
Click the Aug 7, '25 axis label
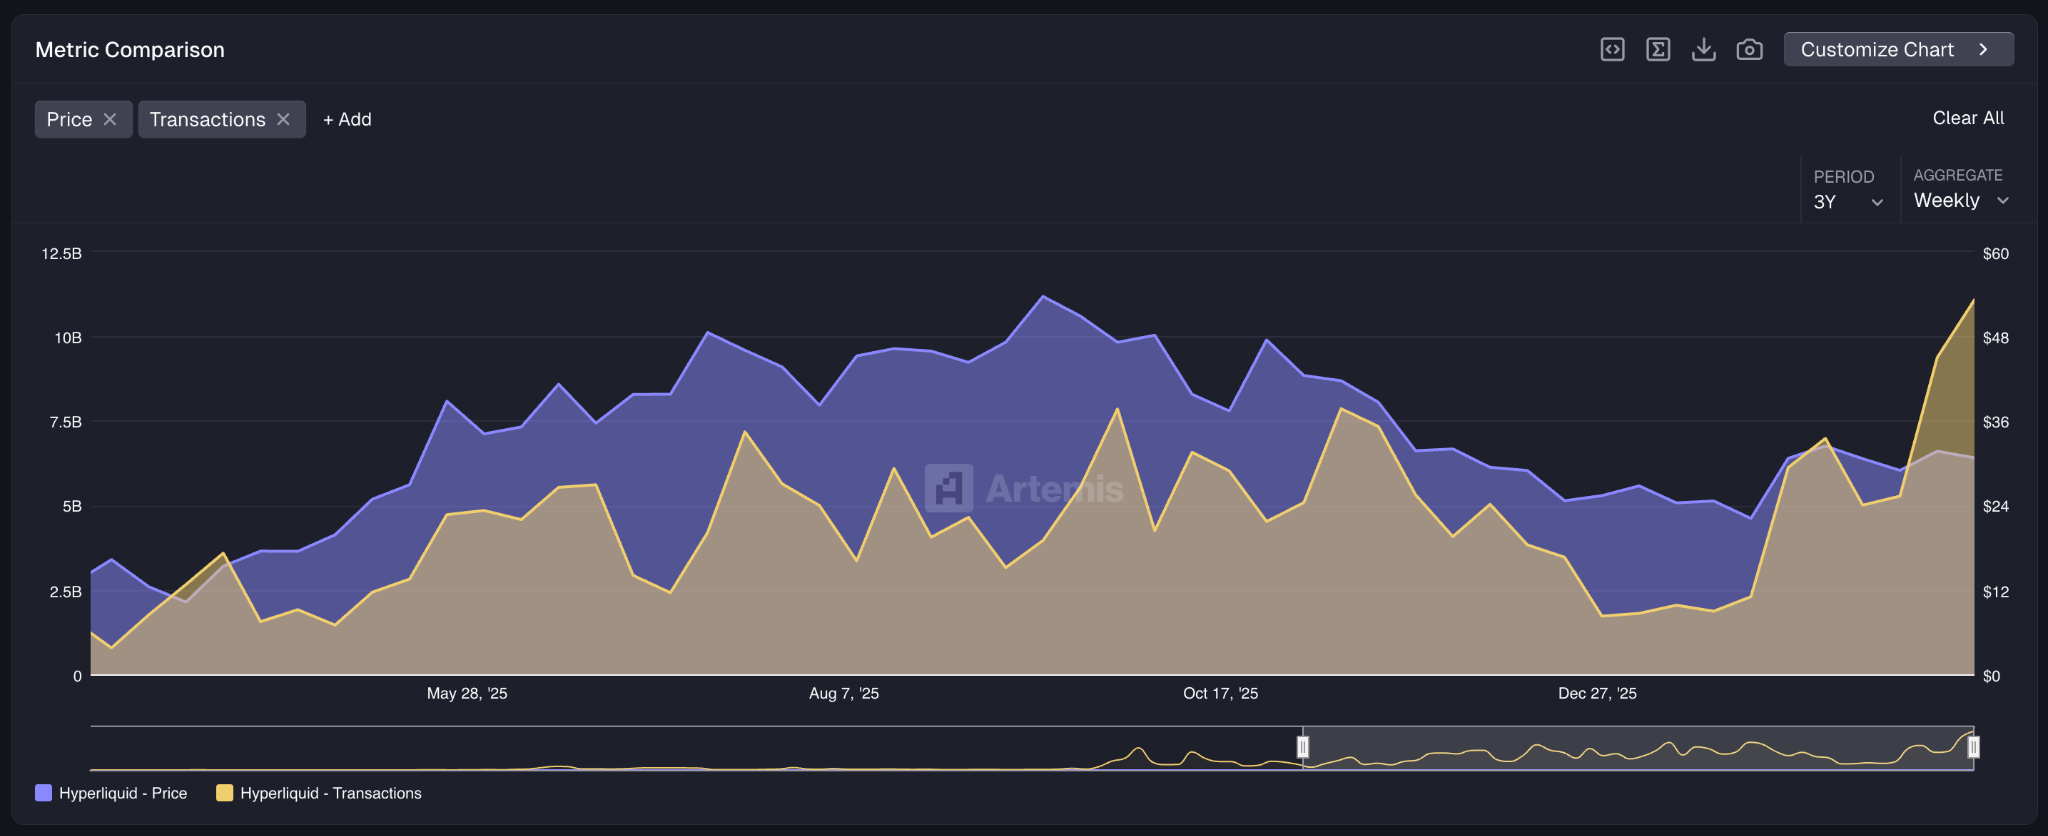click(844, 693)
